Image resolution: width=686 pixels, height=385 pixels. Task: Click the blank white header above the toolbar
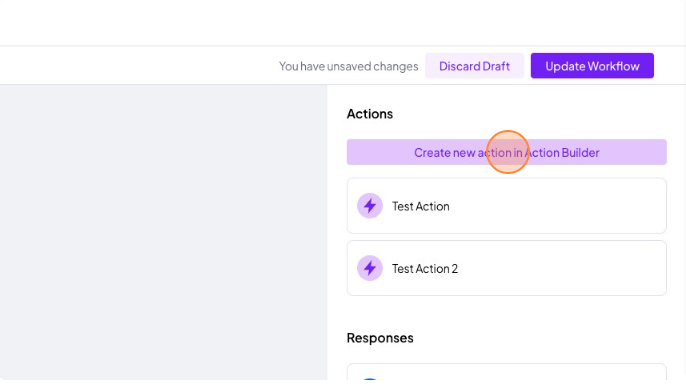[x=343, y=22]
